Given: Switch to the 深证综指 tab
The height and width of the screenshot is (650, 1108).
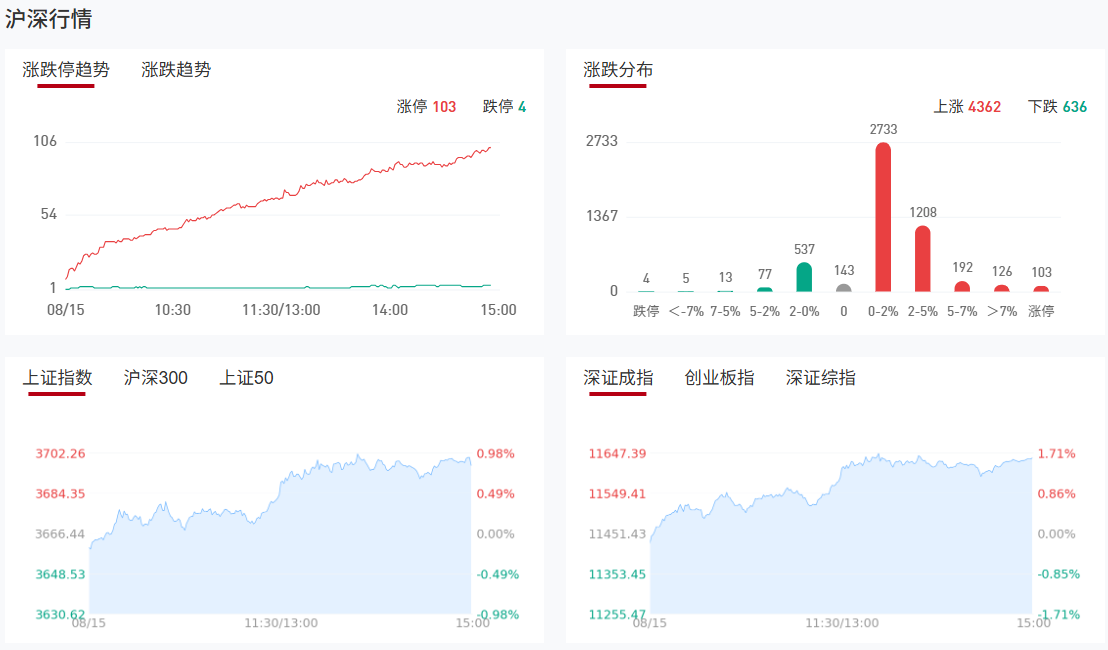Looking at the screenshot, I should coord(820,378).
